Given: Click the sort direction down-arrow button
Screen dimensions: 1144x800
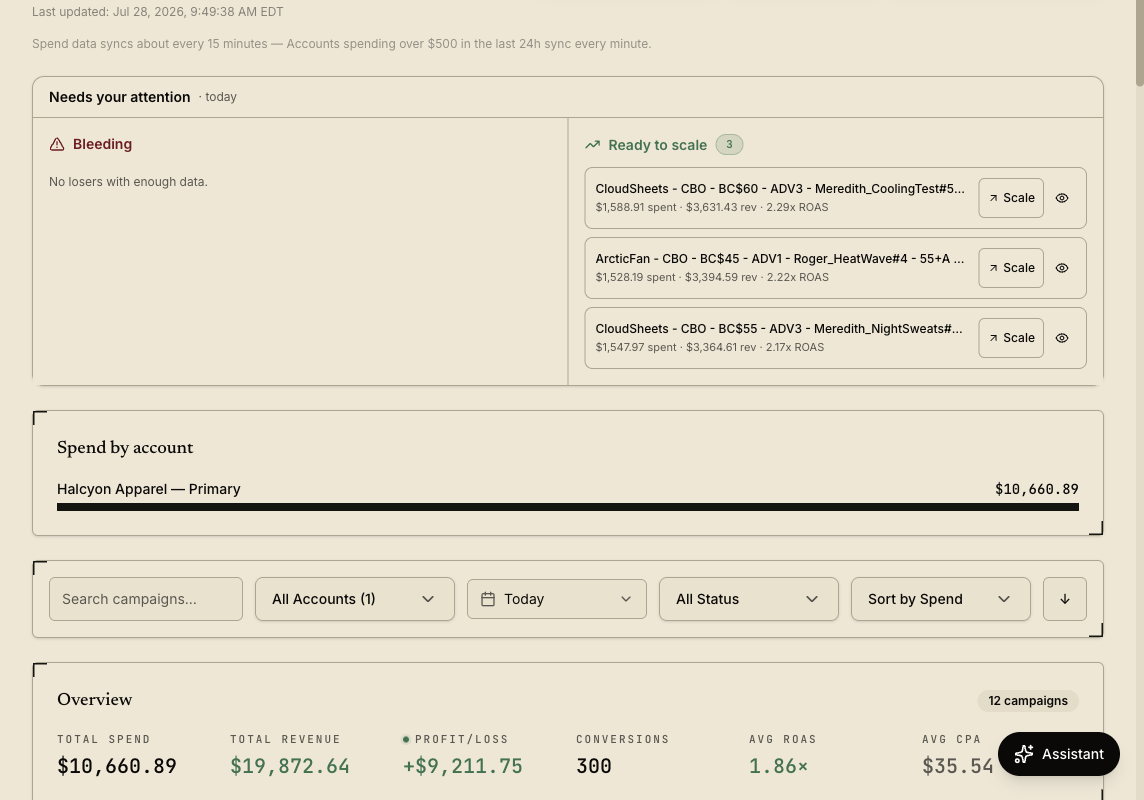Looking at the screenshot, I should 1064,599.
